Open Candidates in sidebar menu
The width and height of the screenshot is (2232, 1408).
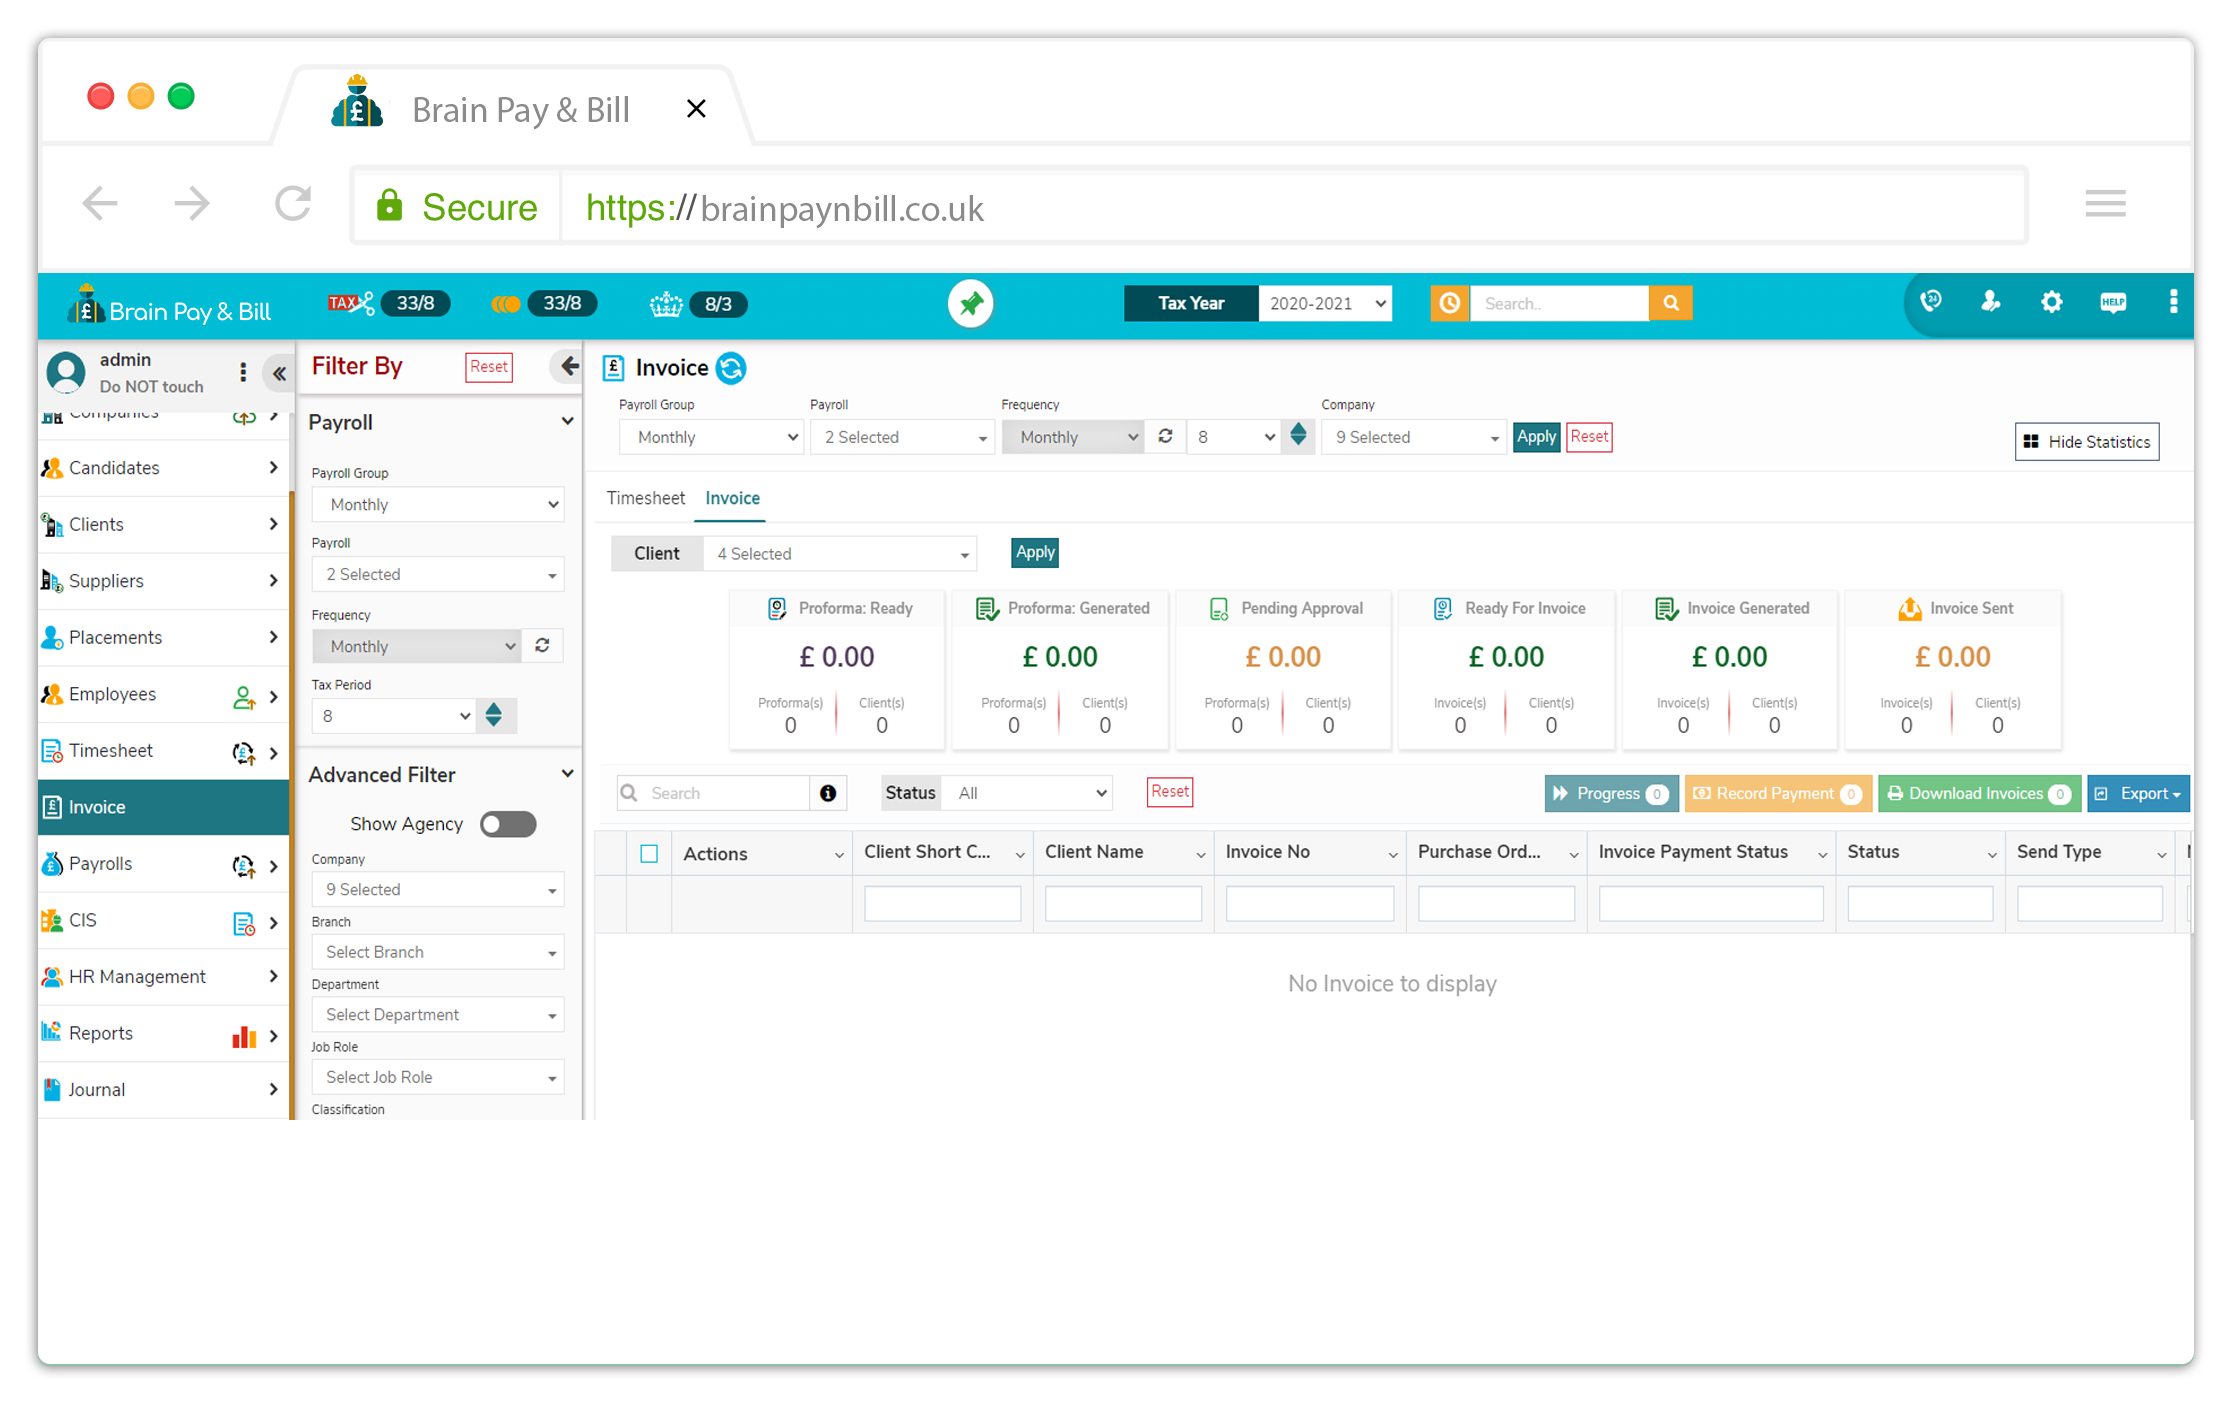click(x=164, y=468)
